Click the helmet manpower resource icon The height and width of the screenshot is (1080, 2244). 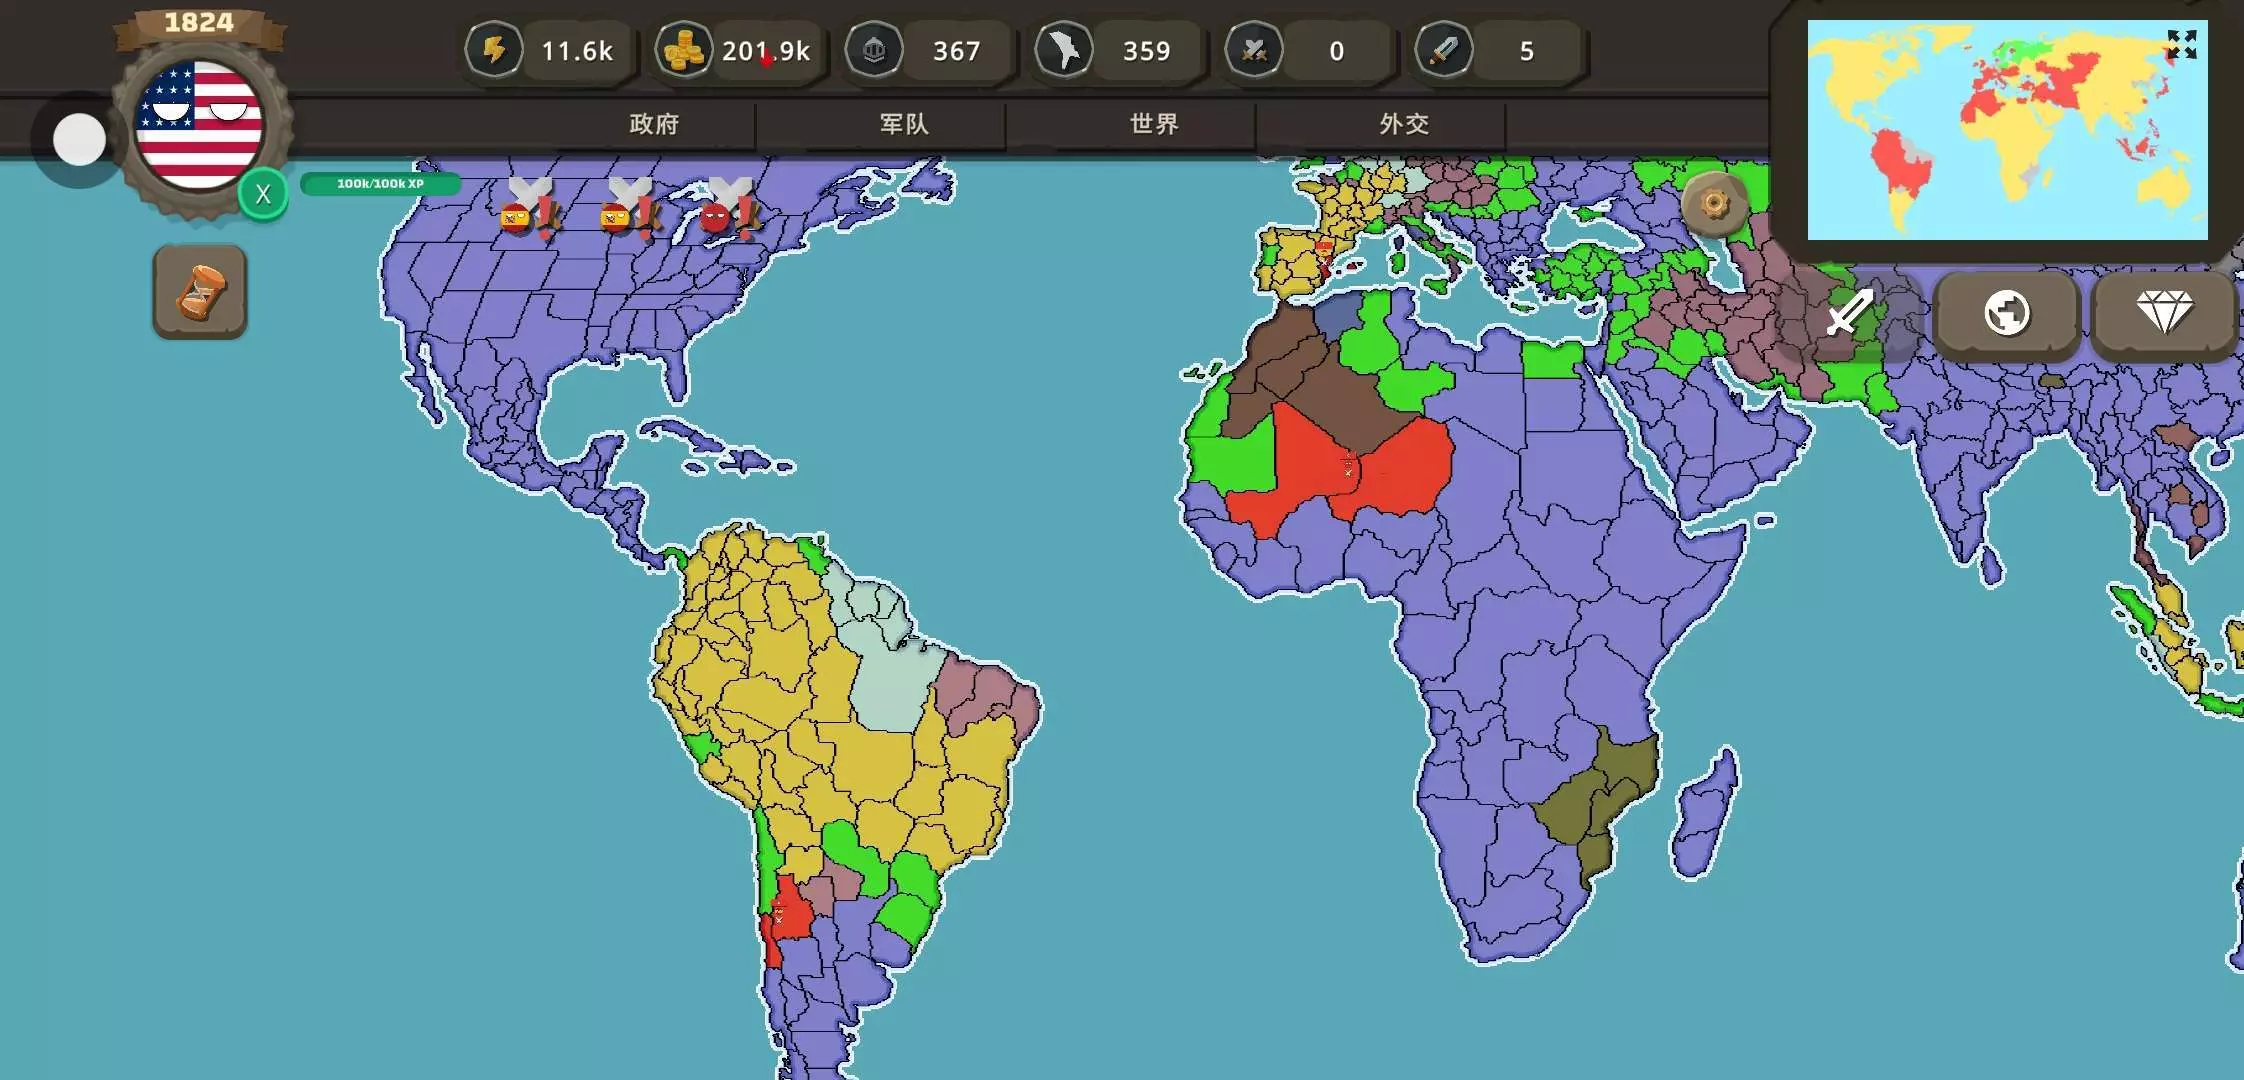(874, 50)
